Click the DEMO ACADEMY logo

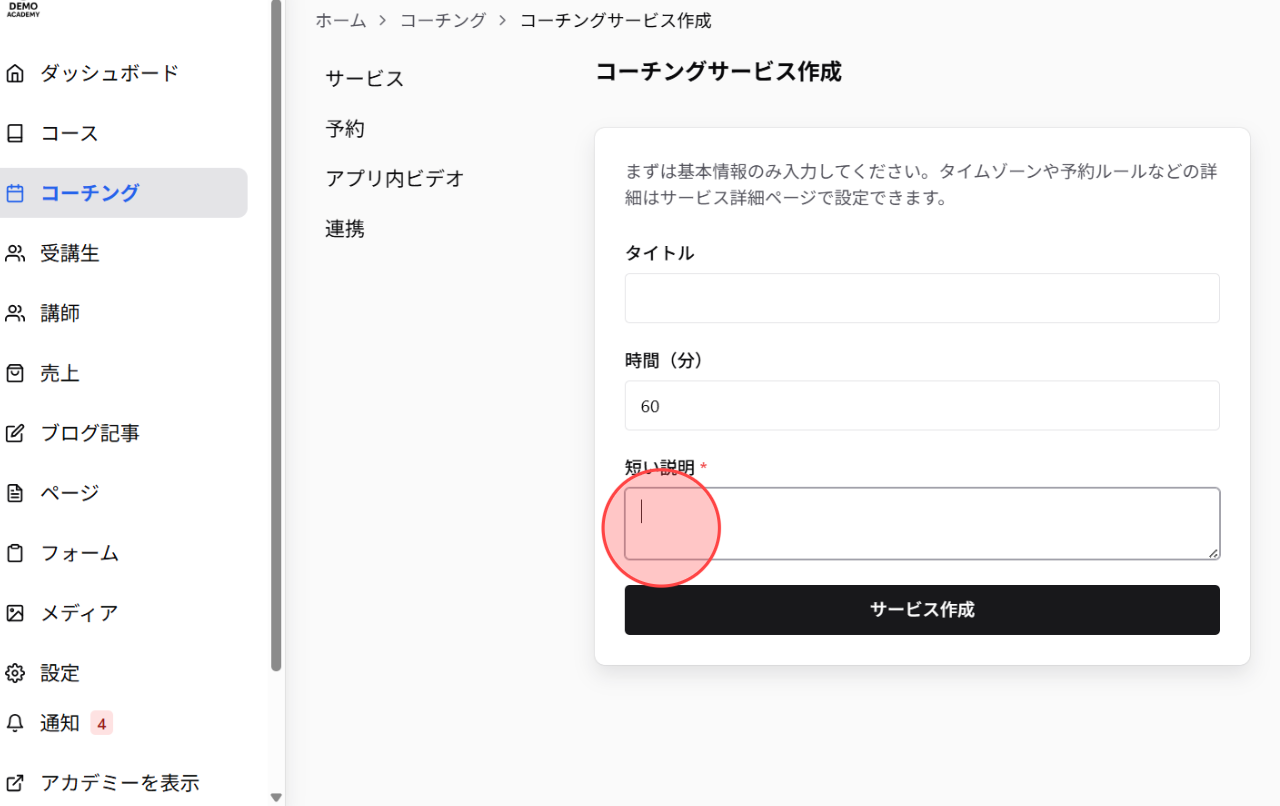coord(22,9)
